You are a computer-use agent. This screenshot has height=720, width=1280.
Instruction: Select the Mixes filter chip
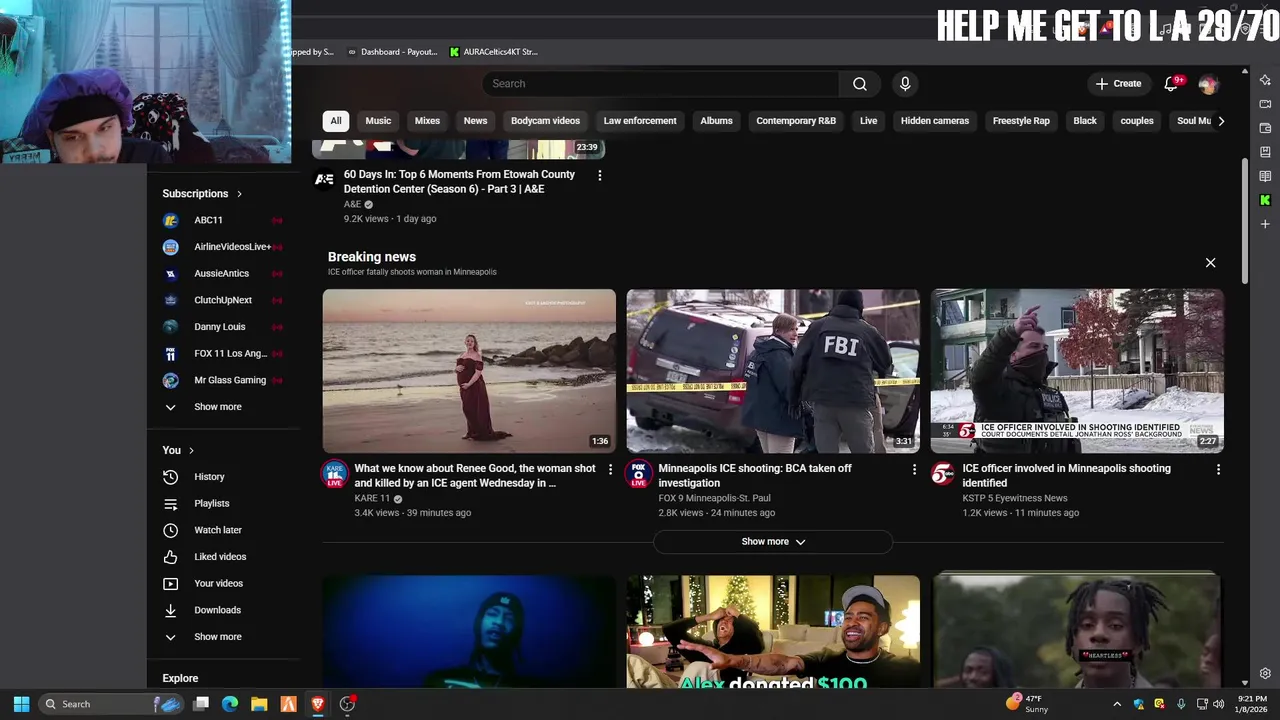pyautogui.click(x=427, y=121)
